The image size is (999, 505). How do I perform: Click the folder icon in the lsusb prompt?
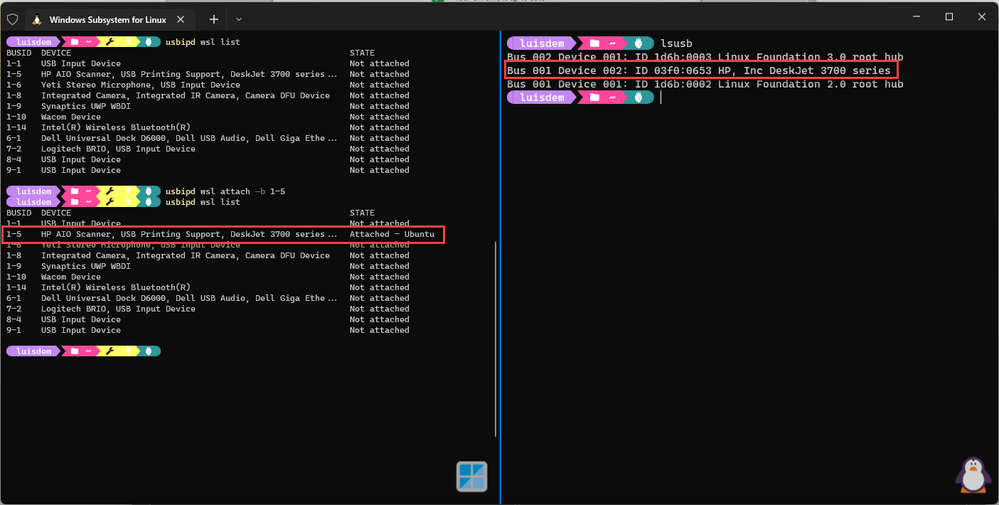coord(594,43)
